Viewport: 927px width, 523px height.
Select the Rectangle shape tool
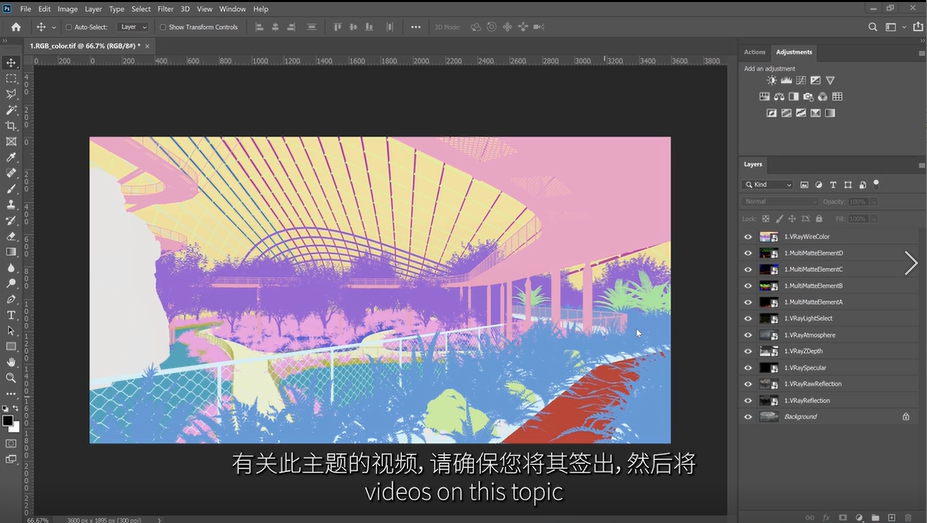(11, 346)
